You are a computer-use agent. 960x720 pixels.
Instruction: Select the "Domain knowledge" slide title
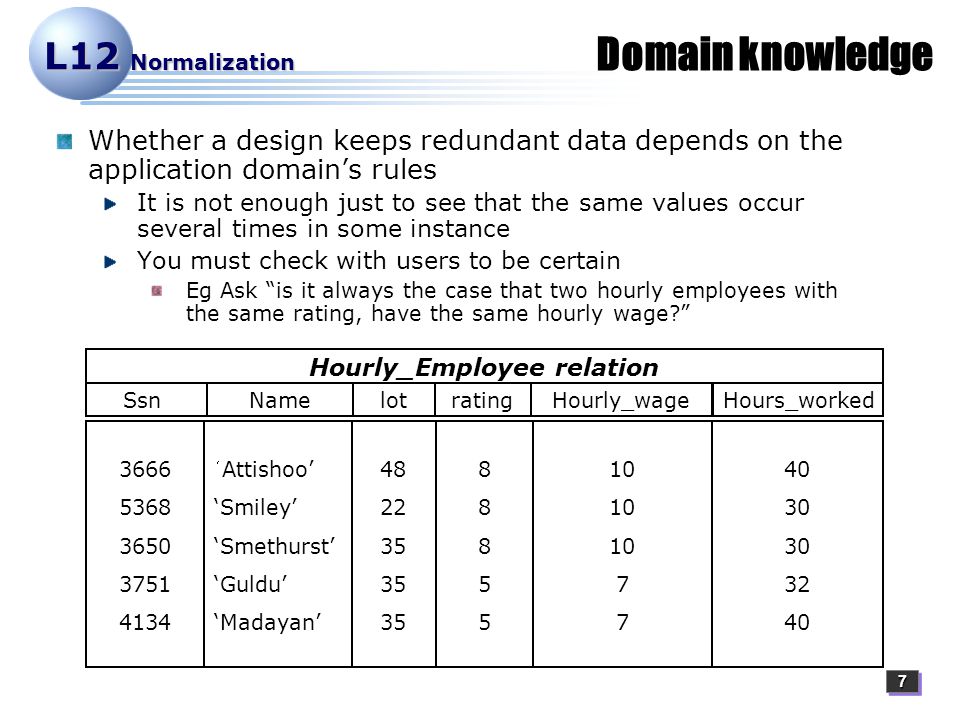coord(764,54)
